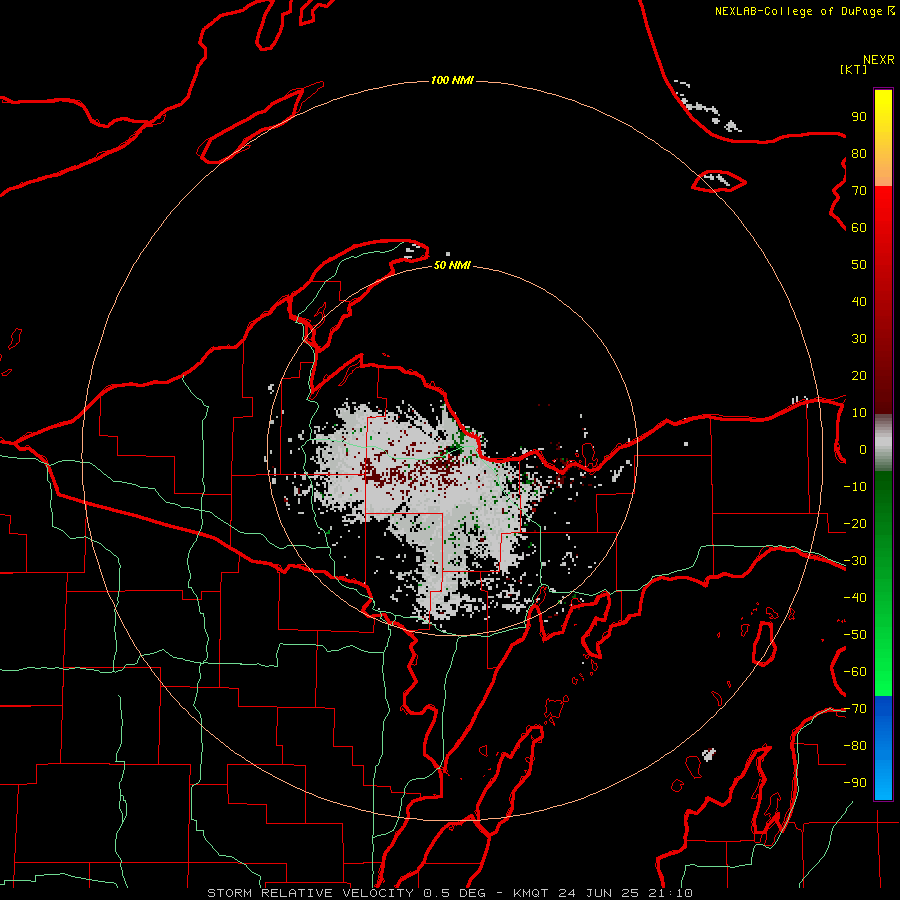This screenshot has width=900, height=900.
Task: Click the bright green segment of the color bar
Action: coord(883,584)
